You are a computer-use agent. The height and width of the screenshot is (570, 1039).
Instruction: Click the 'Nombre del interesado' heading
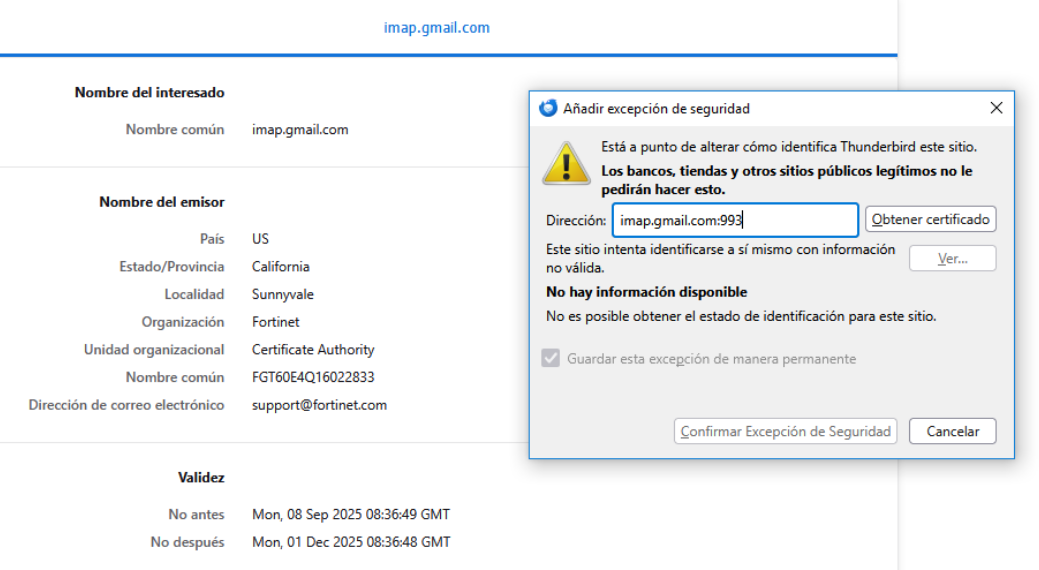click(149, 93)
